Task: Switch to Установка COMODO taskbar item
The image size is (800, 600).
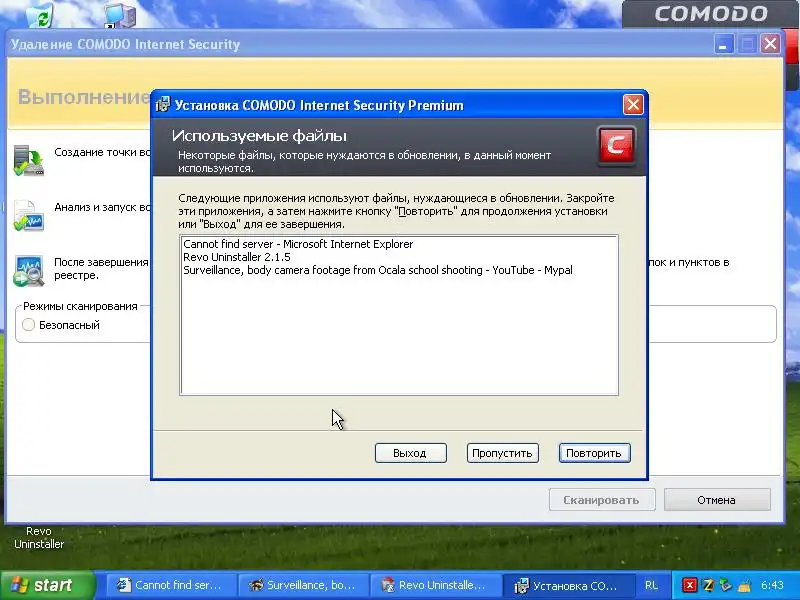Action: pyautogui.click(x=567, y=585)
